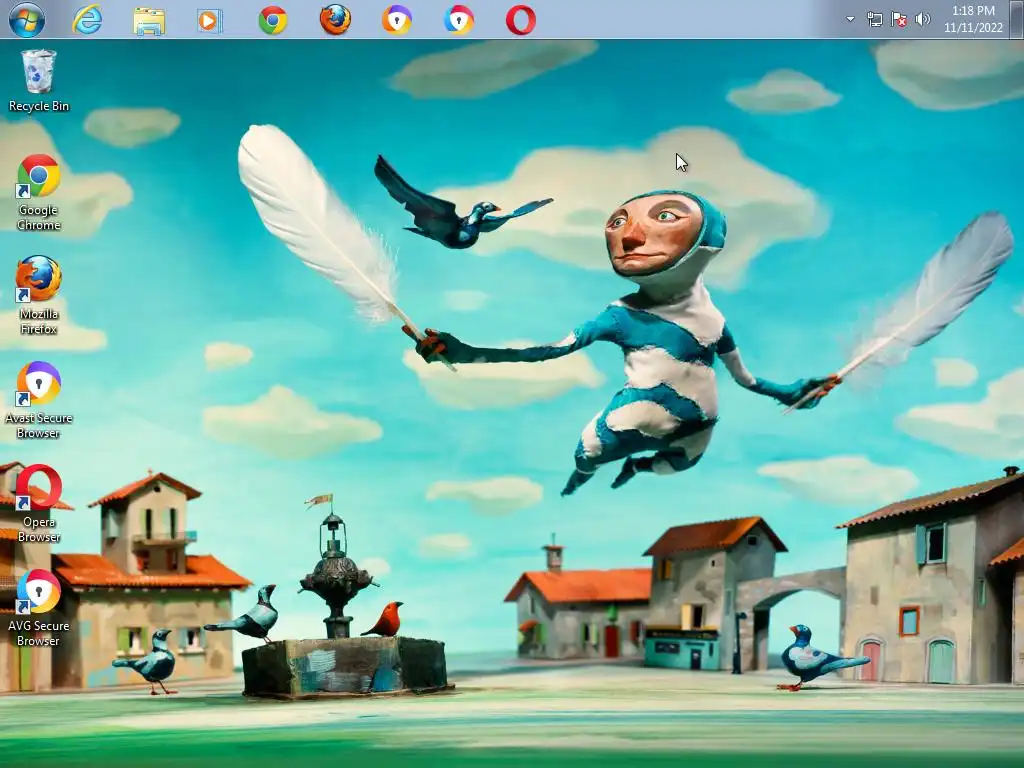Select Opera Browser desktop shortcut
The height and width of the screenshot is (768, 1024).
(39, 504)
